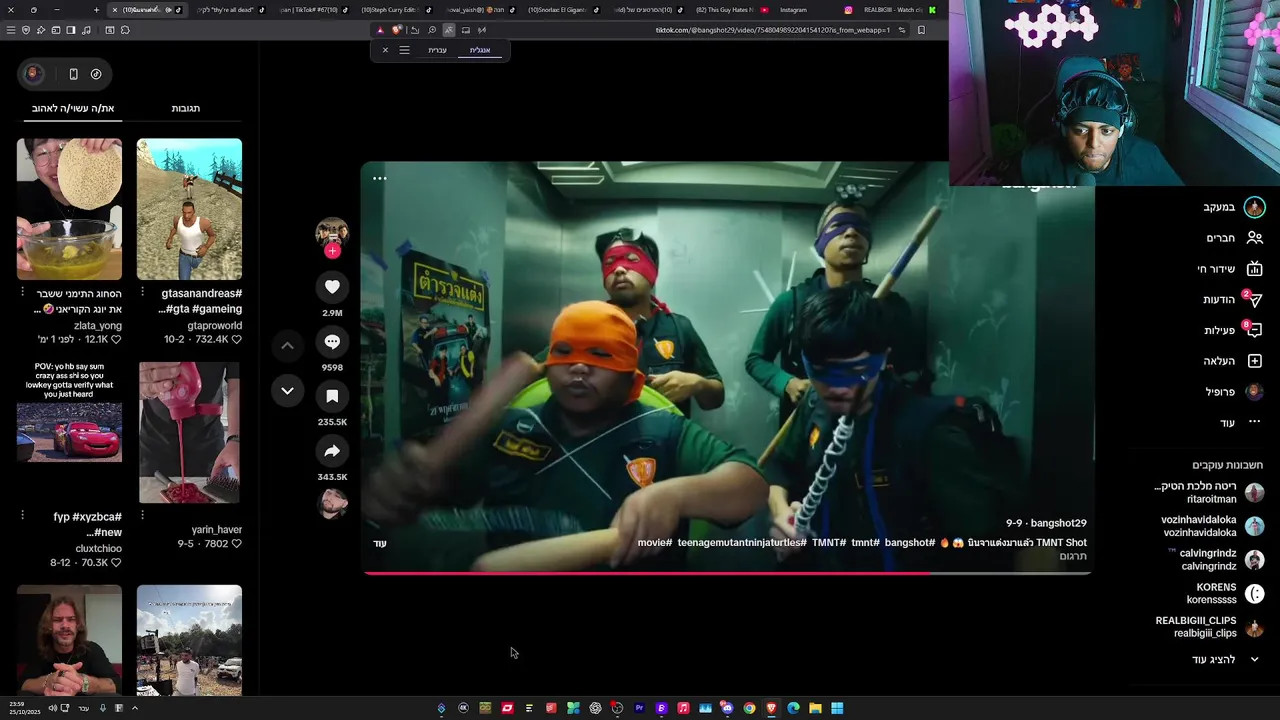
Task: Seek on the red video progress bar
Action: (727, 573)
